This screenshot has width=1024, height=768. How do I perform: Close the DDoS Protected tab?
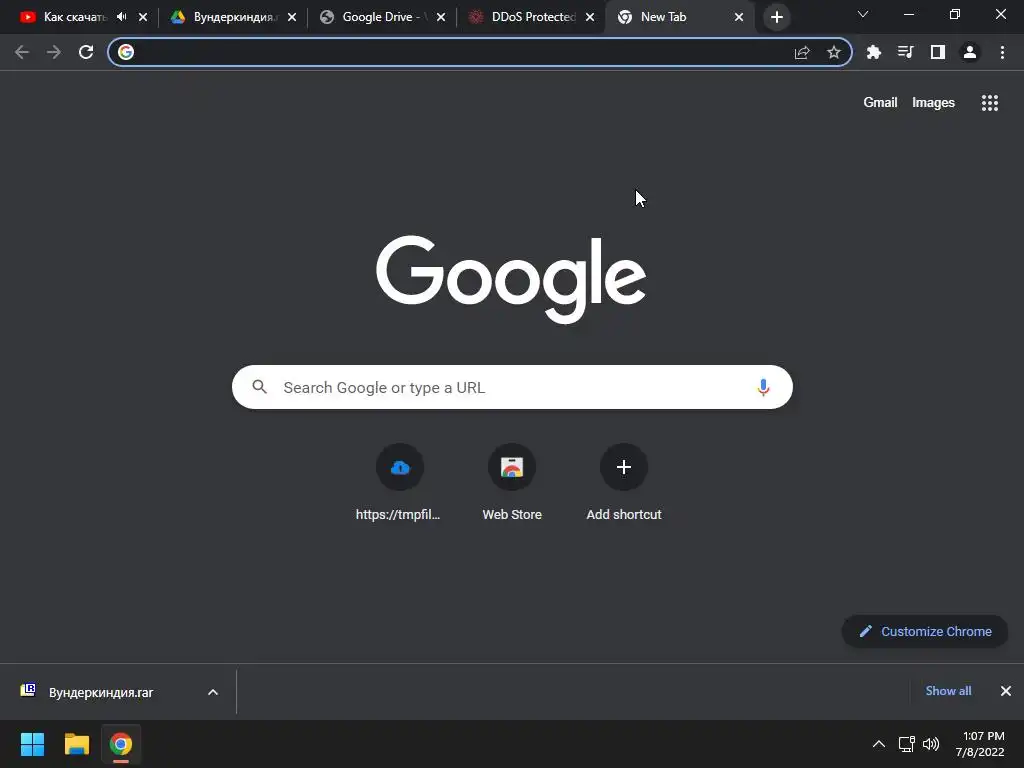click(590, 17)
